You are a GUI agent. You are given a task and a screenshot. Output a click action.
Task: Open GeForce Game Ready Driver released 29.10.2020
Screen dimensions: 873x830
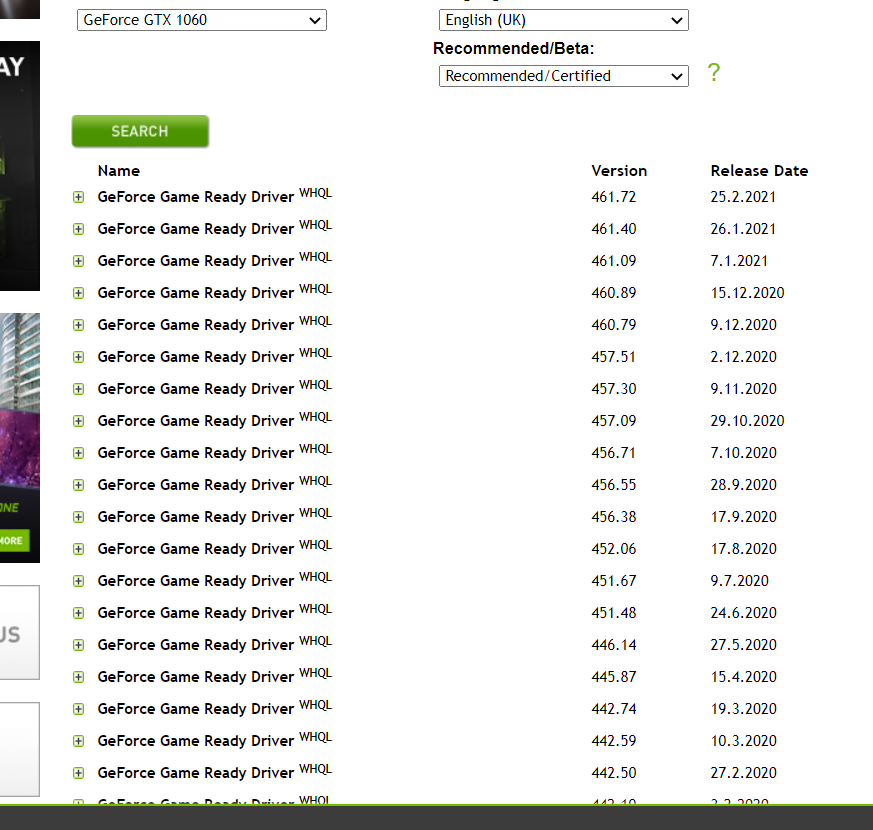195,421
